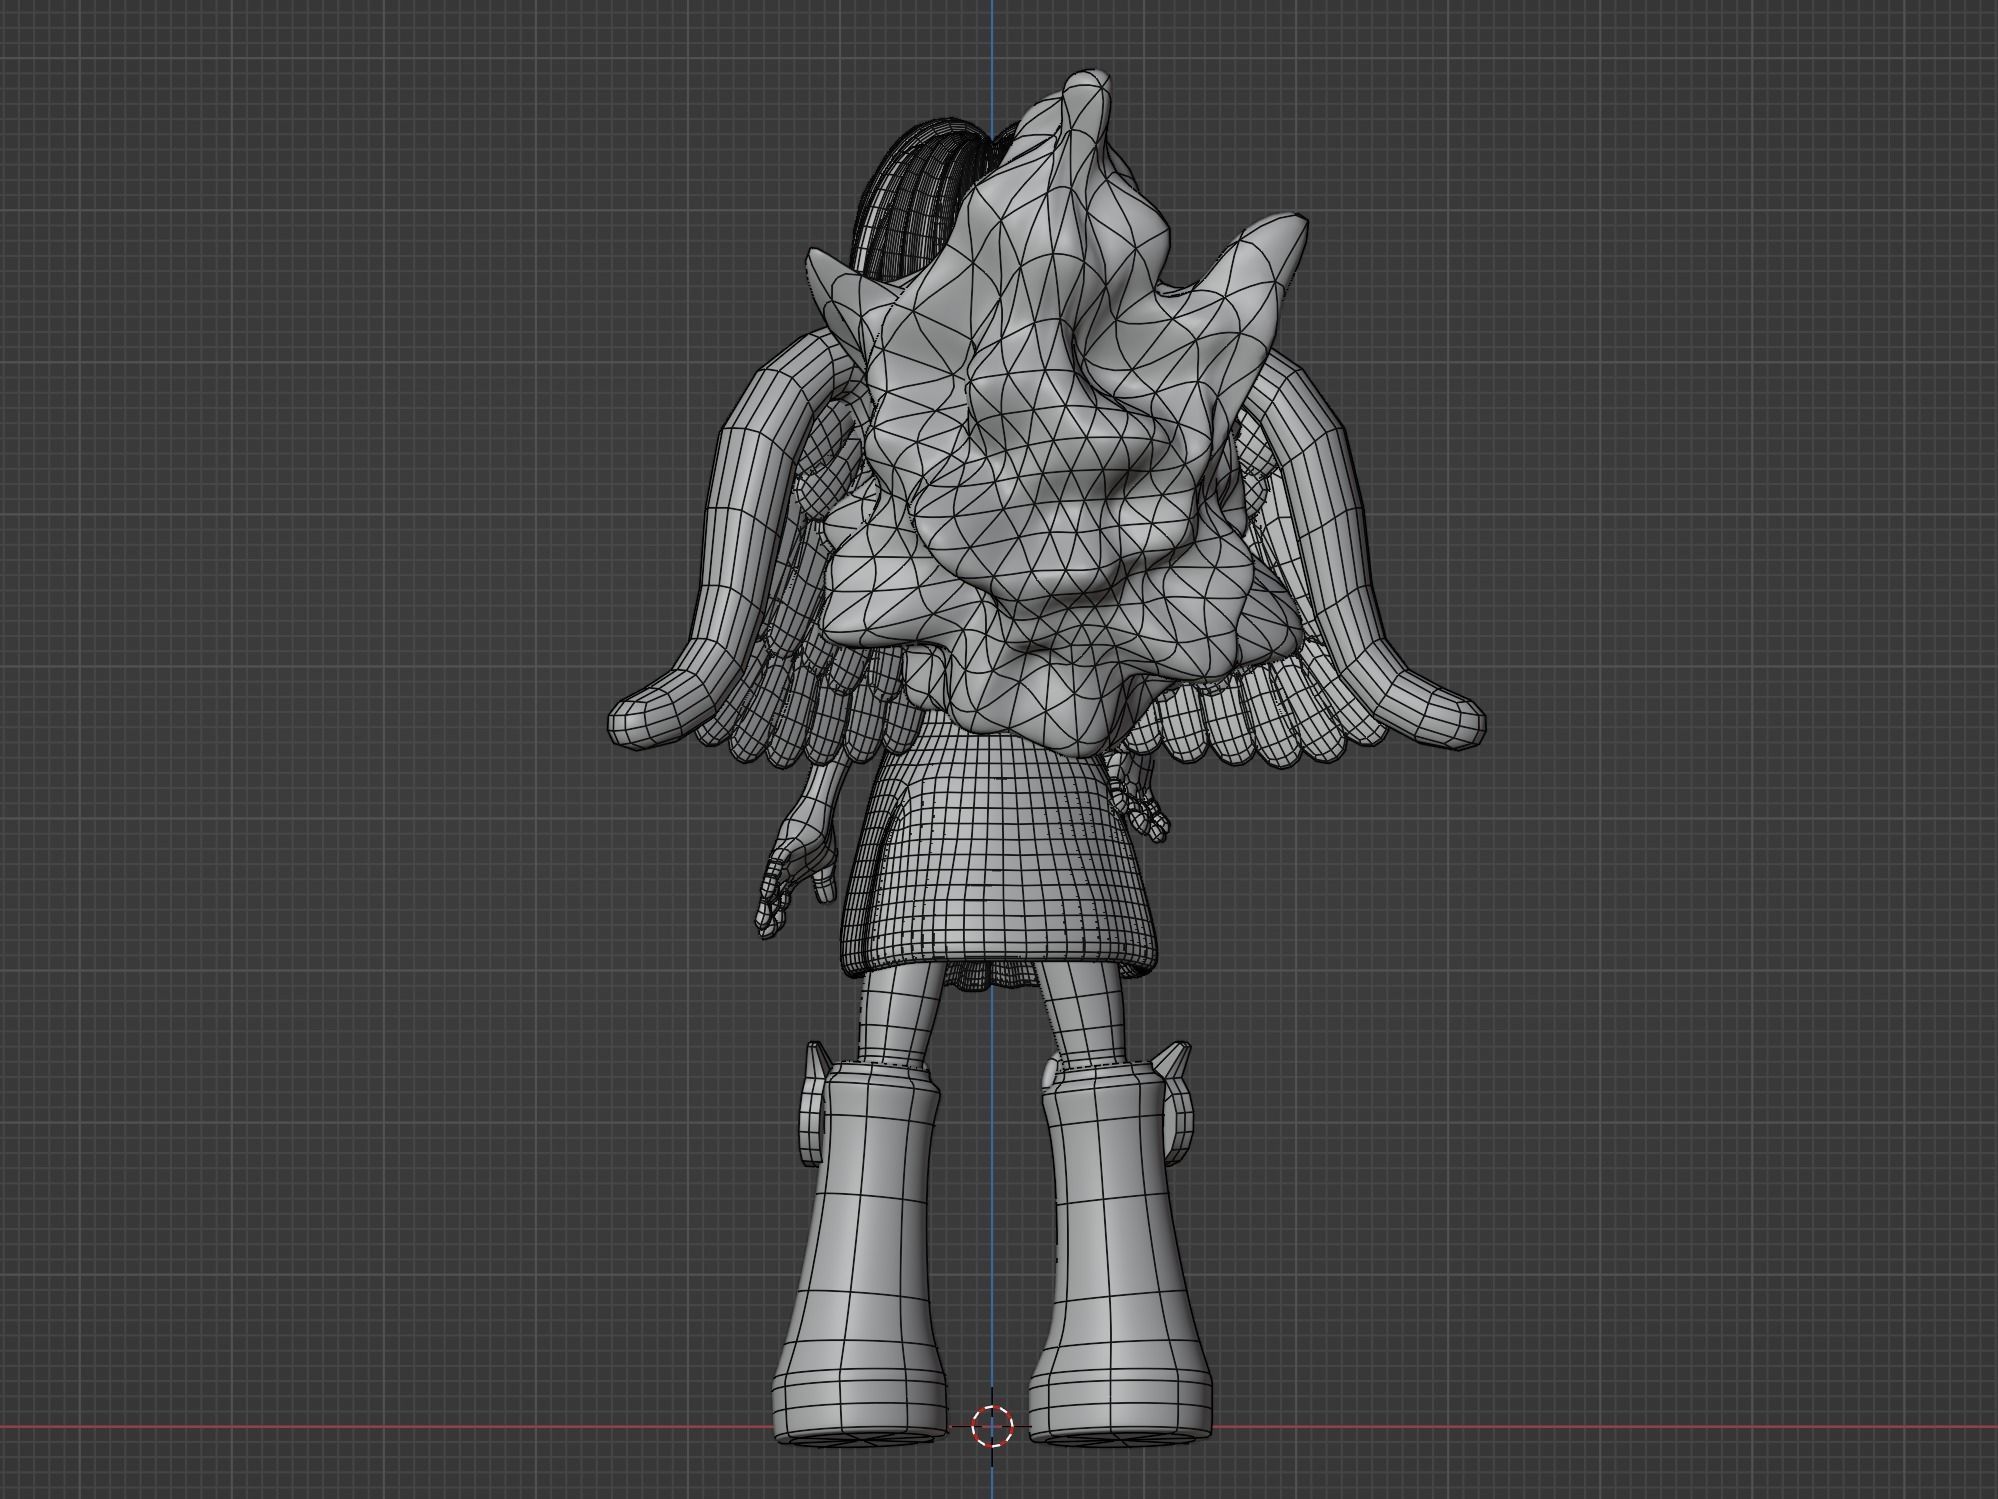Click the red X axis line

tap(400, 1426)
